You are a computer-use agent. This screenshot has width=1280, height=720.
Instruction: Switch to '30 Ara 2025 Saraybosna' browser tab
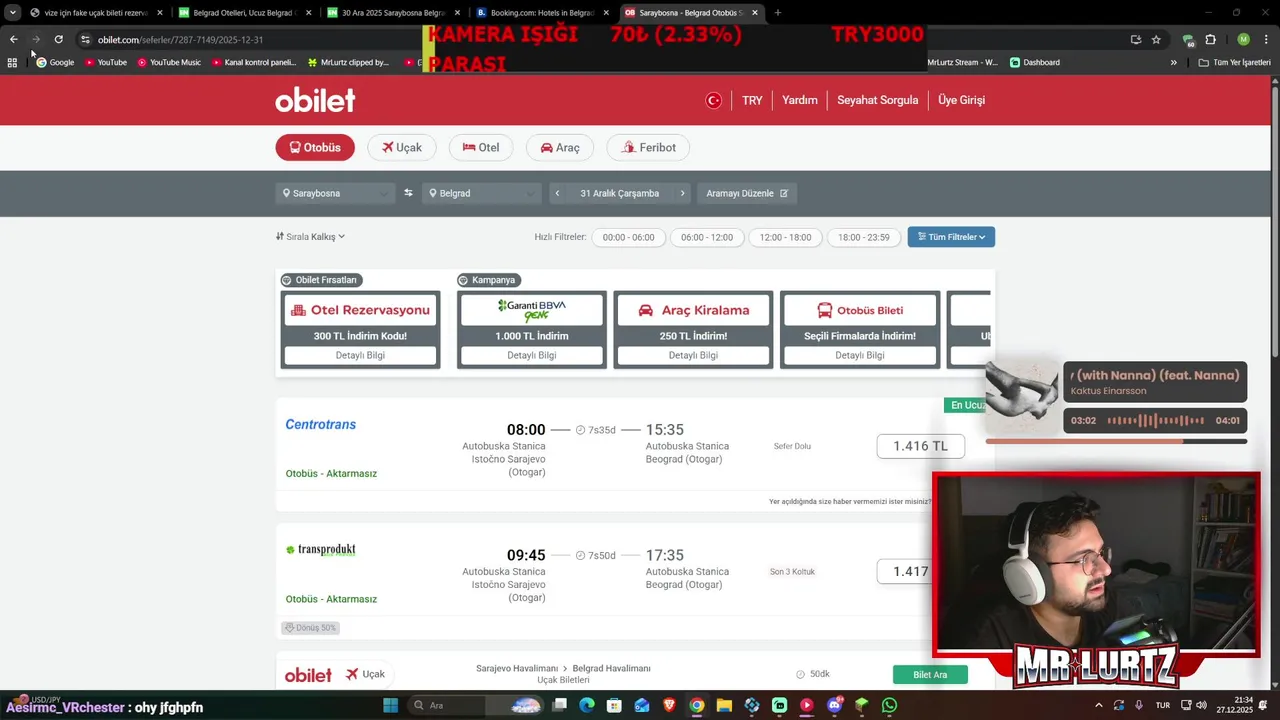tap(392, 13)
